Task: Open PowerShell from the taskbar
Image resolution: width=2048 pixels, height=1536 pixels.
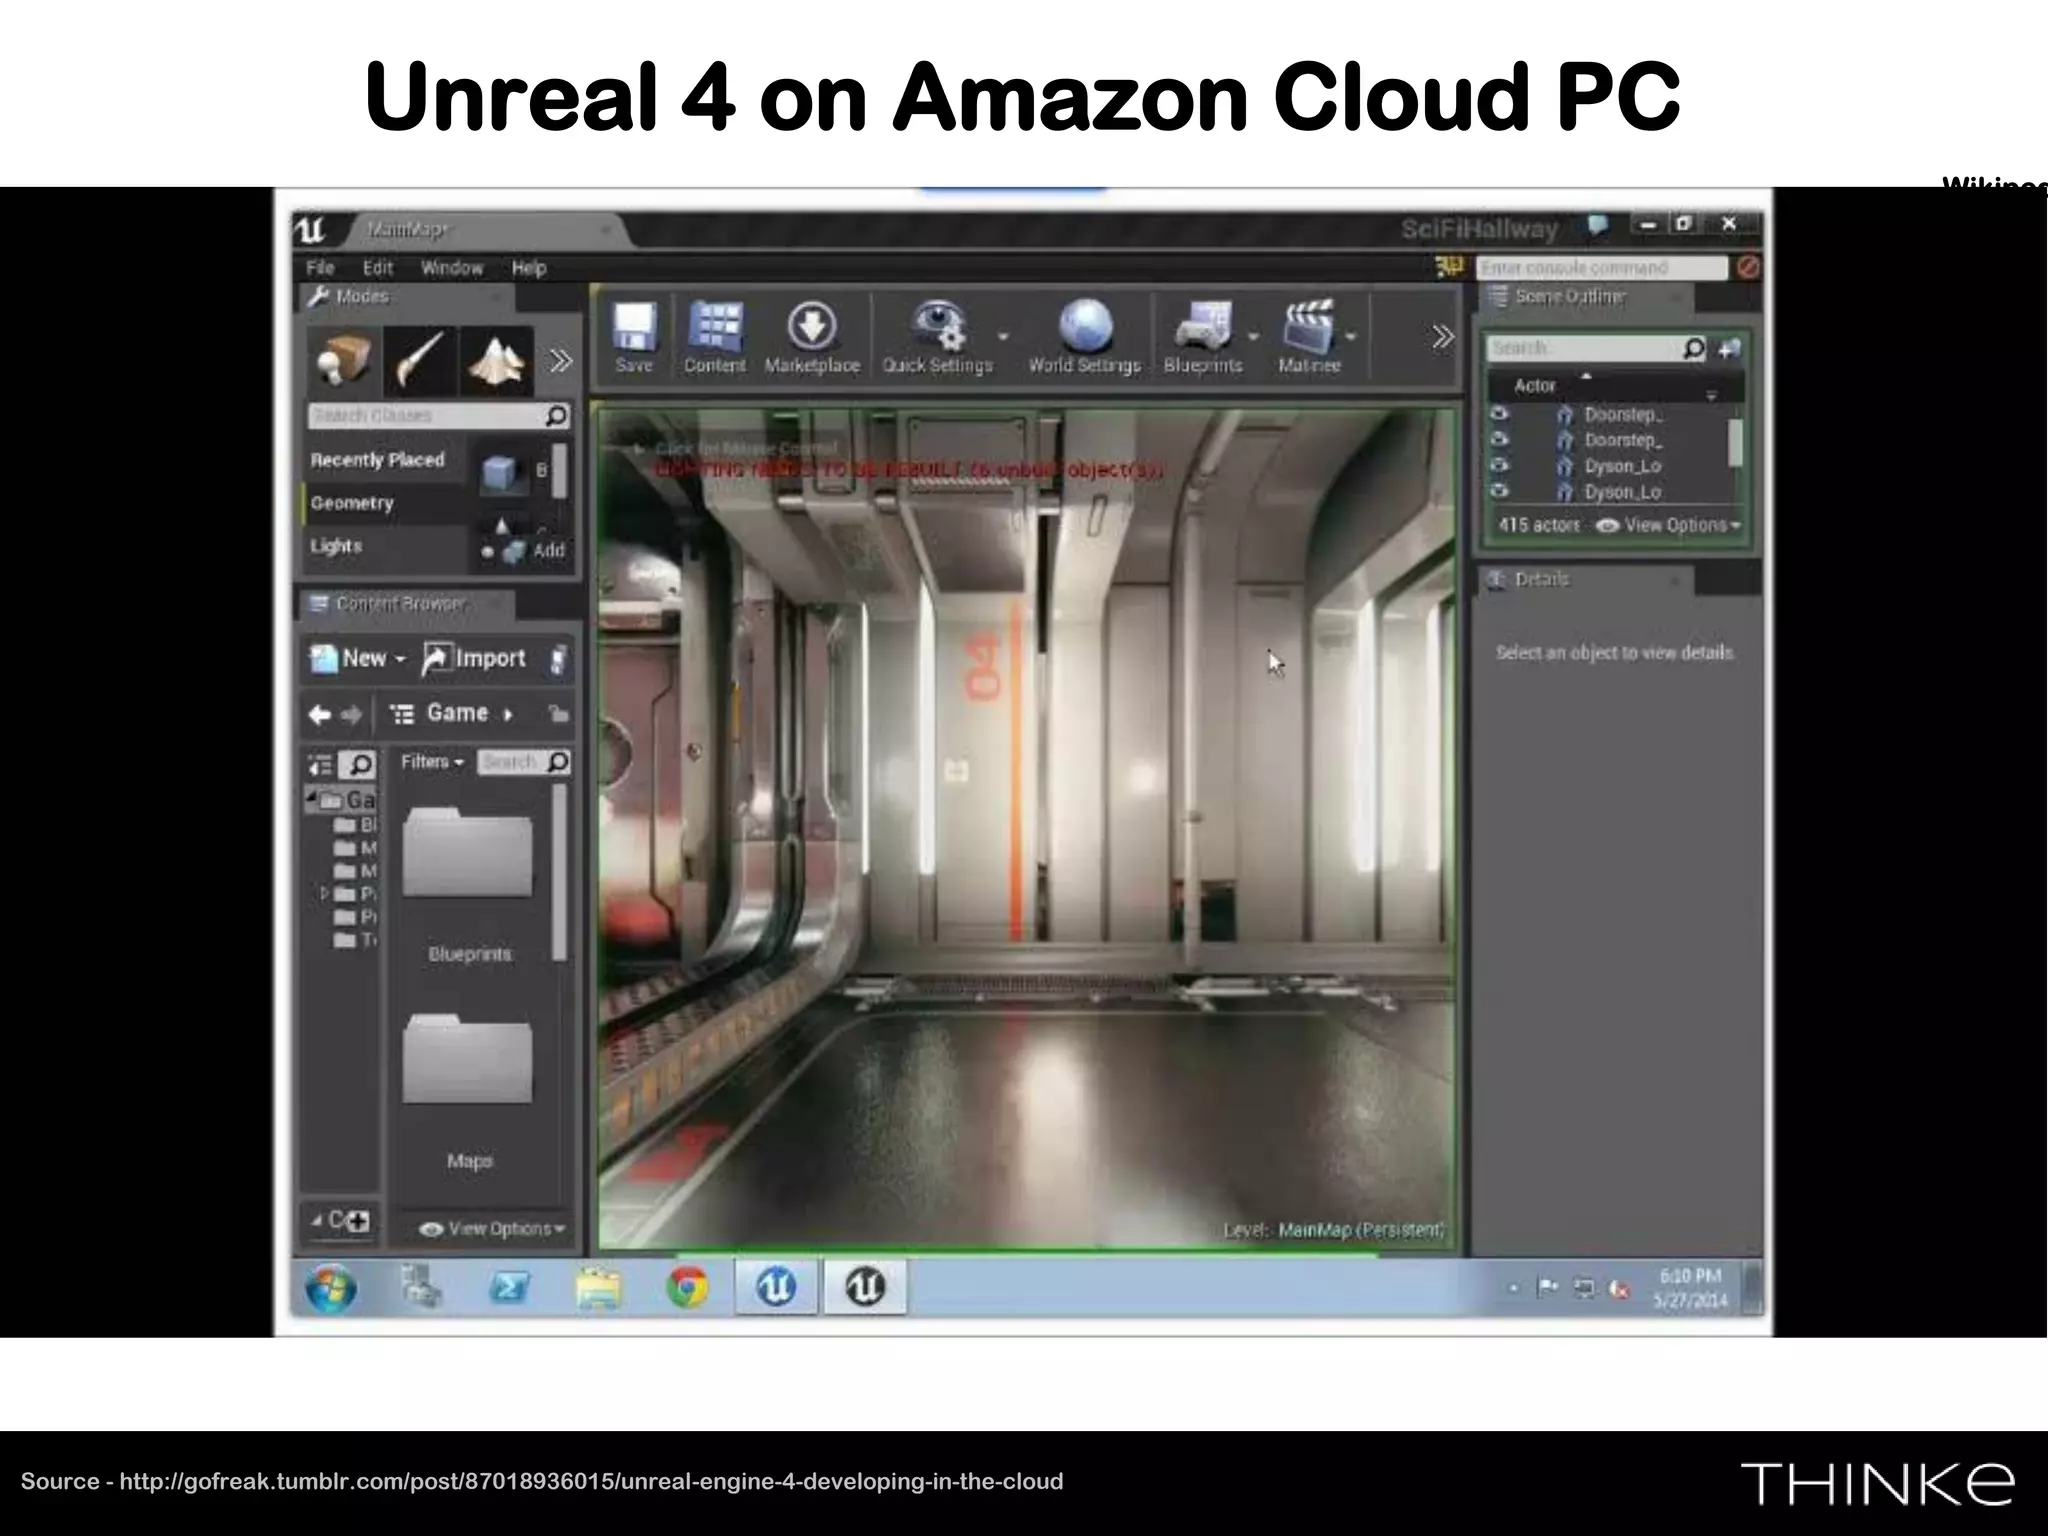Action: click(x=509, y=1288)
